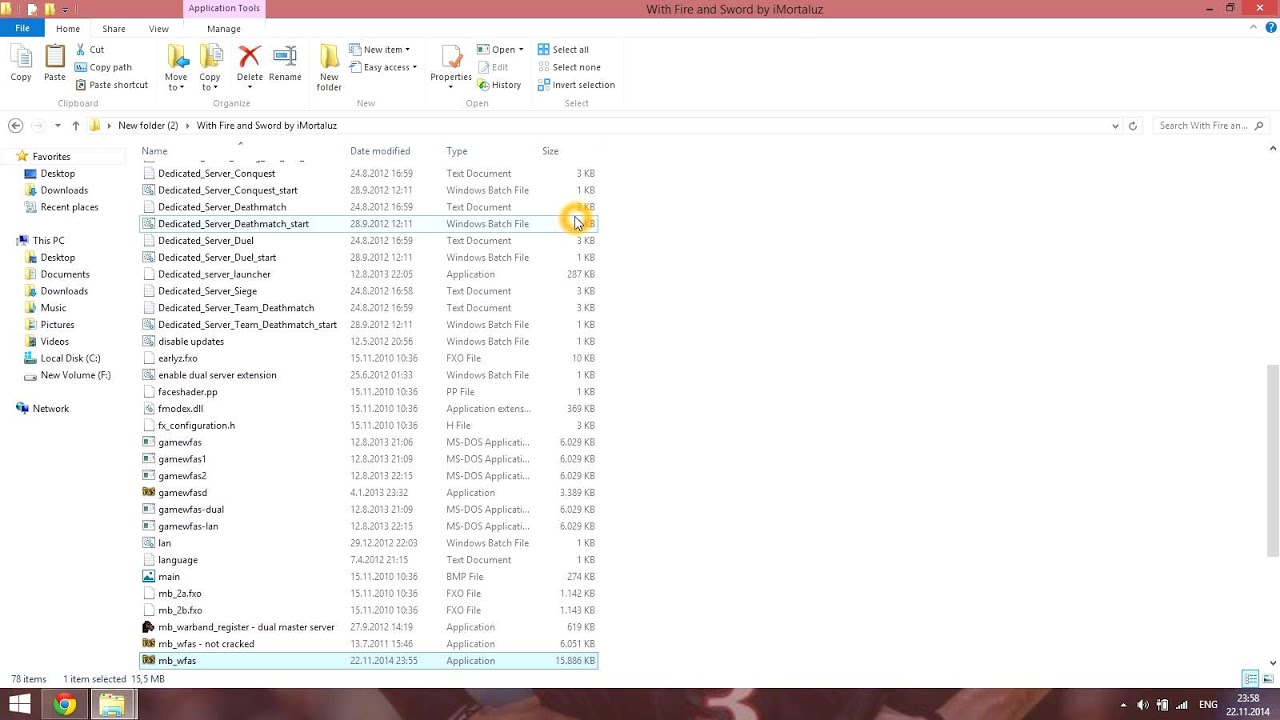
Task: Click Copy path in the ribbon
Action: pos(103,67)
